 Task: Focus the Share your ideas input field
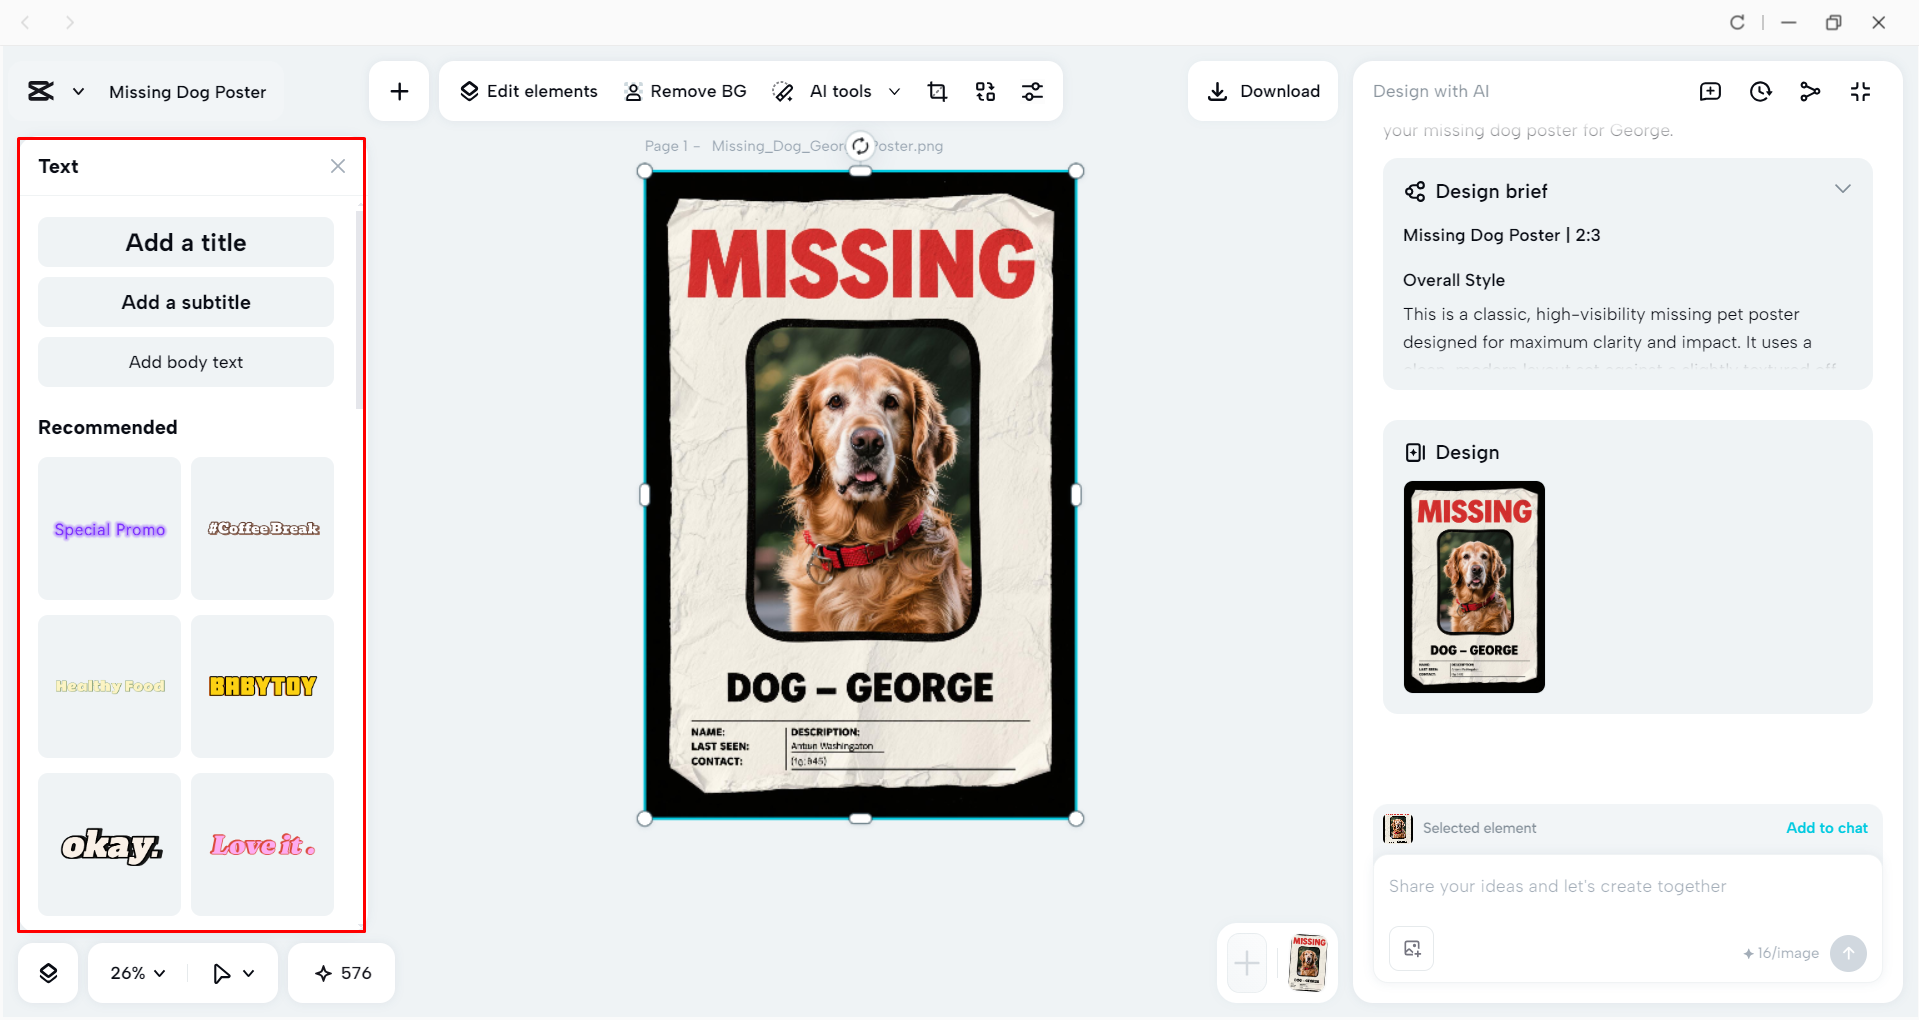(x=1628, y=887)
